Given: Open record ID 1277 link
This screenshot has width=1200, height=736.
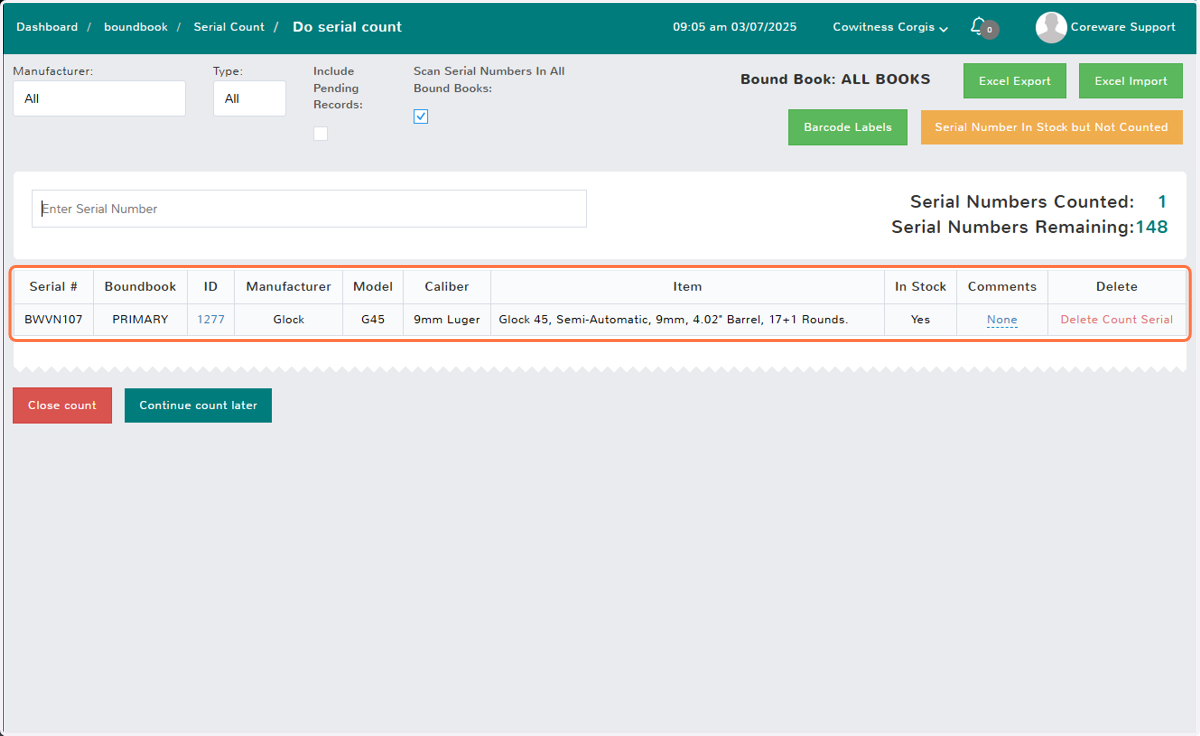Looking at the screenshot, I should pyautogui.click(x=211, y=320).
